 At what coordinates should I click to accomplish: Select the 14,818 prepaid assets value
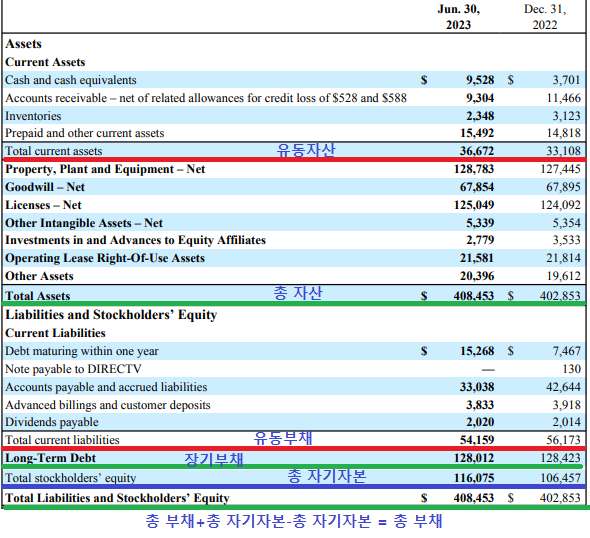(564, 133)
